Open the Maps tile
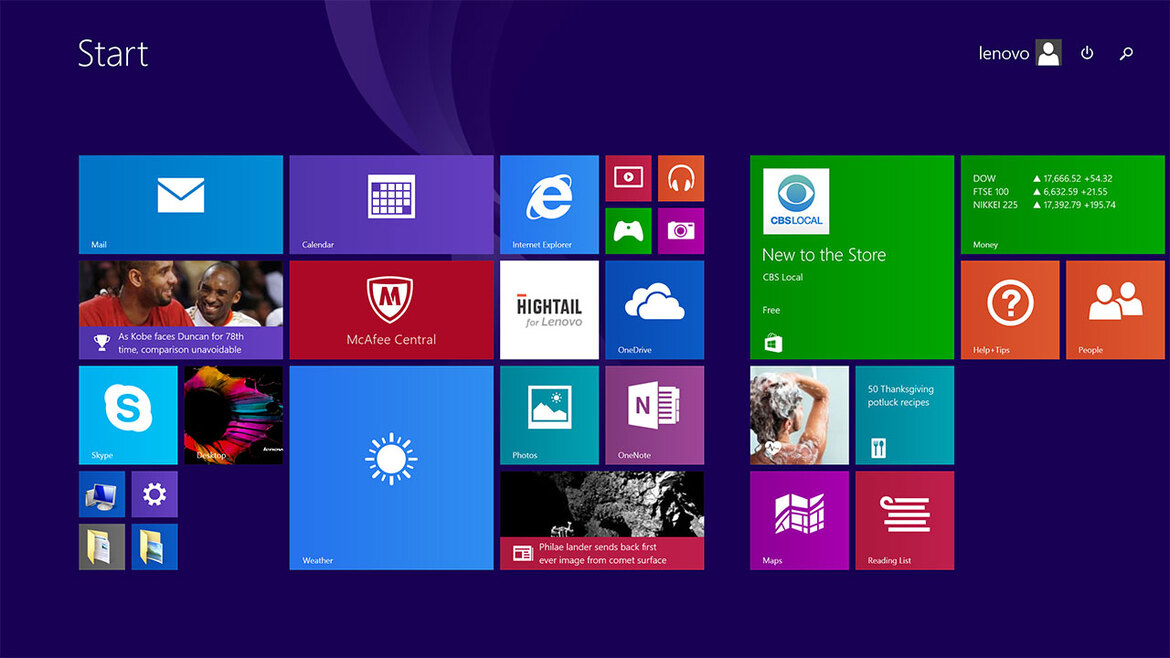 point(799,520)
